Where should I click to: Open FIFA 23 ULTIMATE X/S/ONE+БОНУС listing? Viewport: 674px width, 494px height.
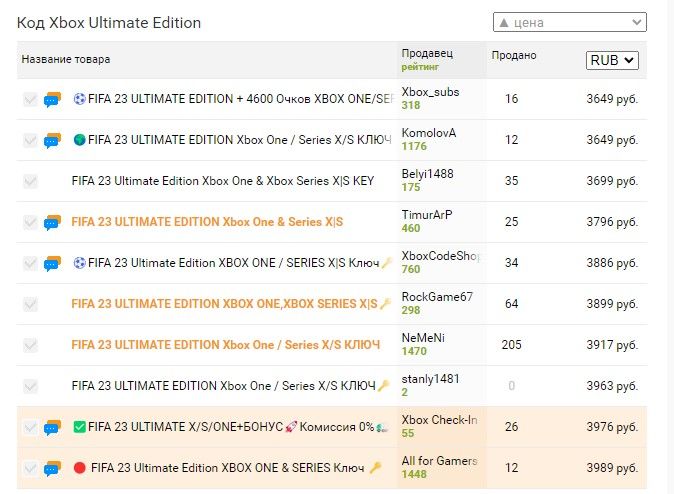click(x=231, y=427)
